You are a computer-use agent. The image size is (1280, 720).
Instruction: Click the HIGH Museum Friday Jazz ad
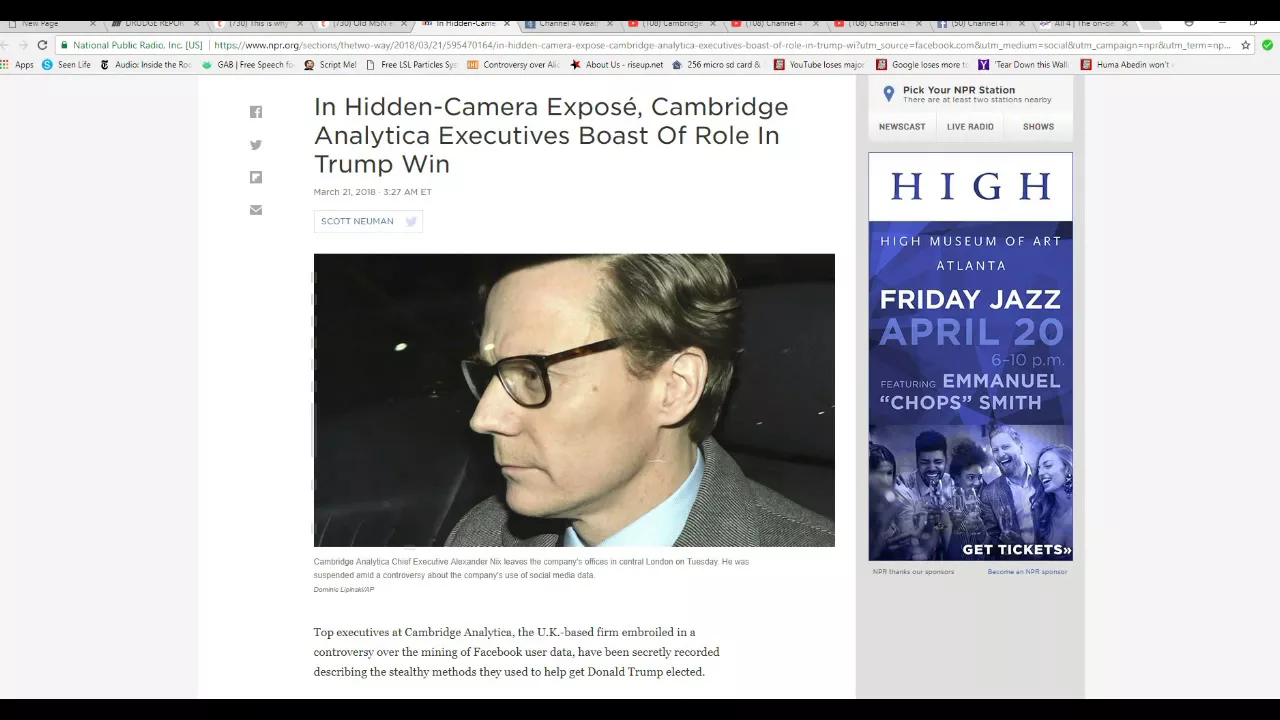pos(970,357)
